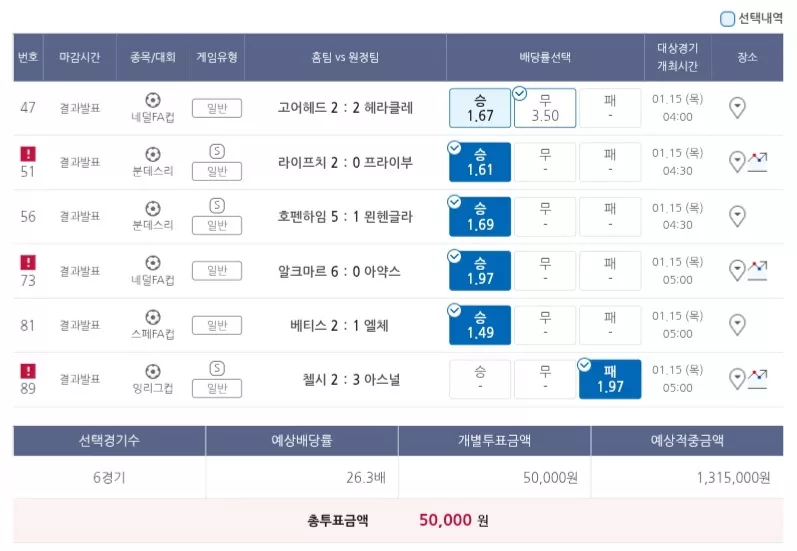Click the 배당률선택 column header
The width and height of the screenshot is (797, 551).
(545, 57)
